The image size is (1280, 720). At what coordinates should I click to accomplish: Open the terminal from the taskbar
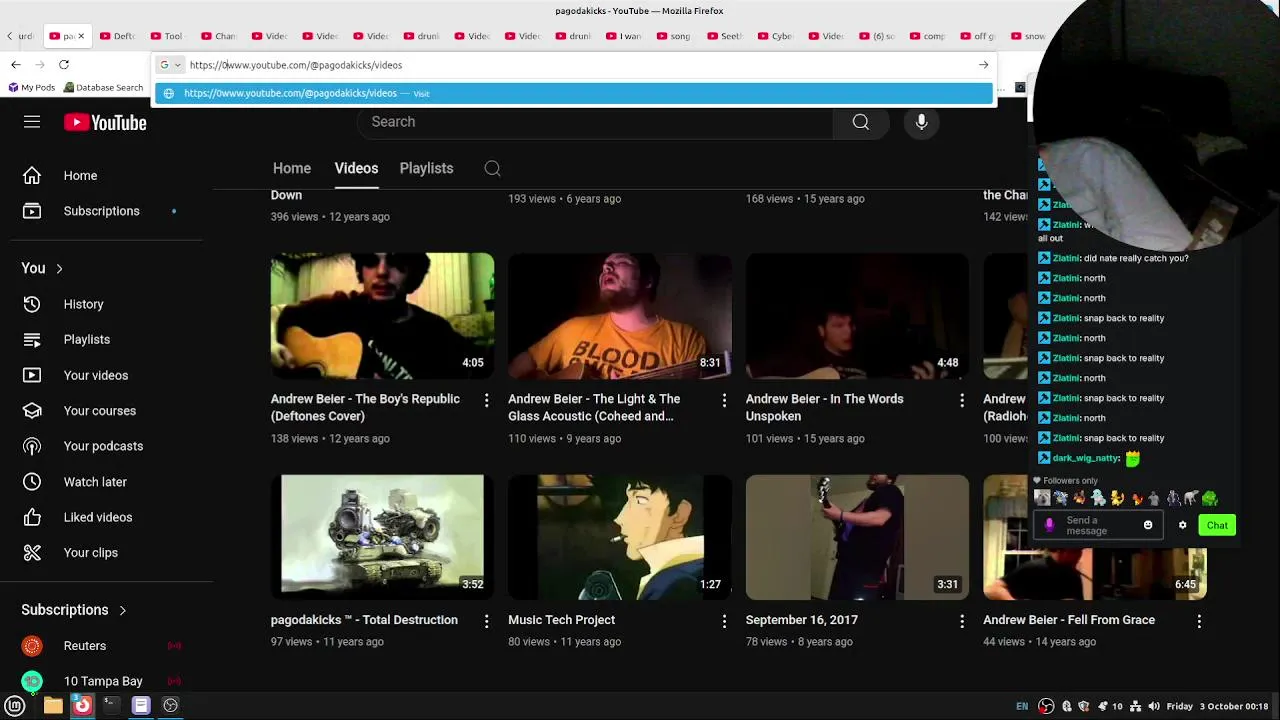(111, 705)
